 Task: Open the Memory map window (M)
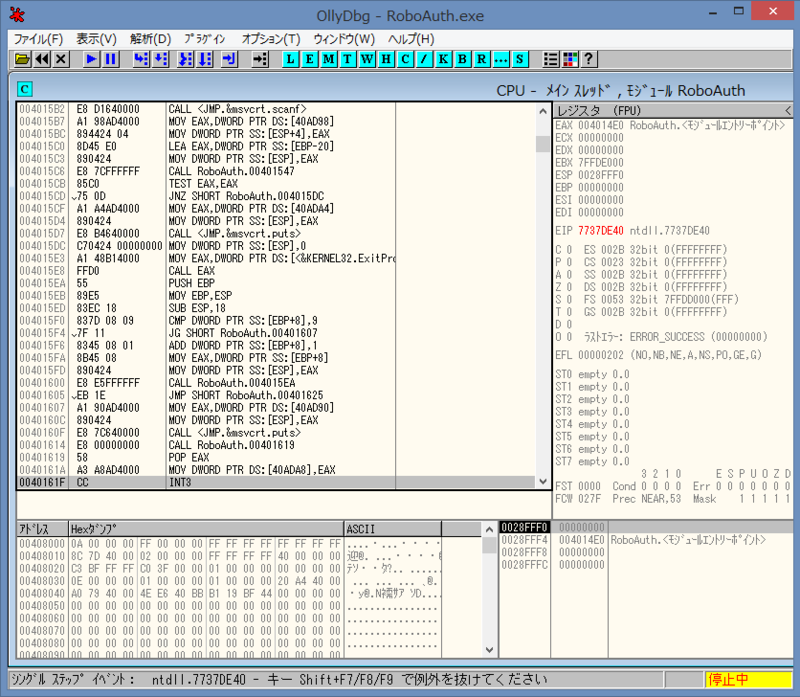coord(329,59)
